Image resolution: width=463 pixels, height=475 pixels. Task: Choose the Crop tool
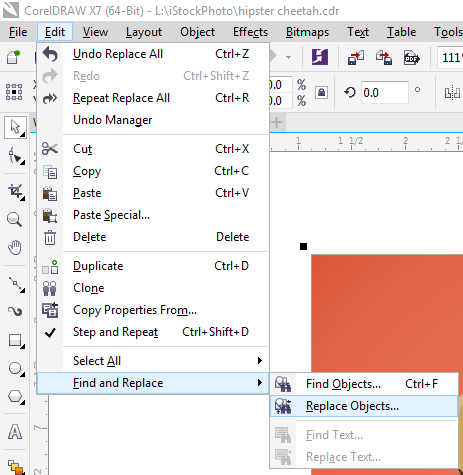(15, 191)
